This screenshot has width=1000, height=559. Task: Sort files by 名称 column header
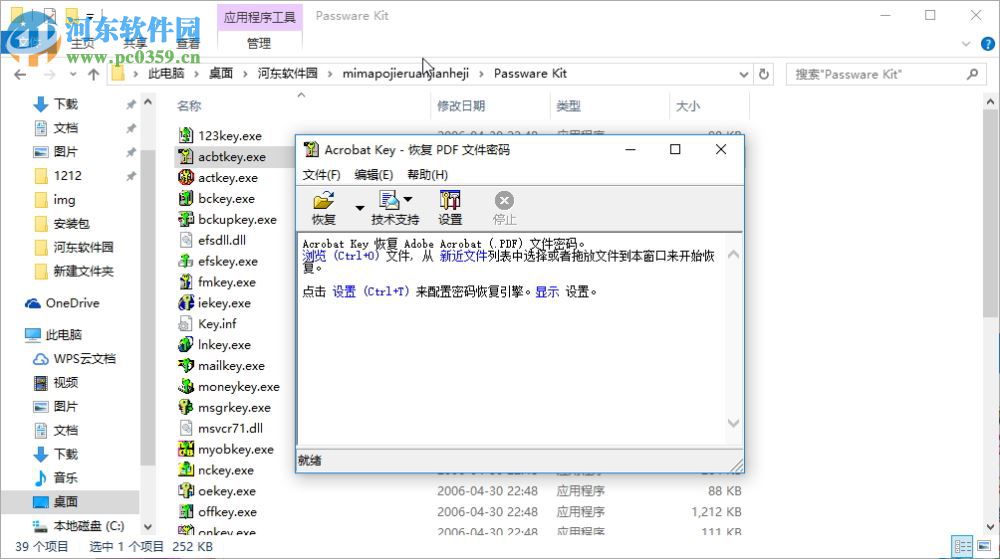click(189, 106)
